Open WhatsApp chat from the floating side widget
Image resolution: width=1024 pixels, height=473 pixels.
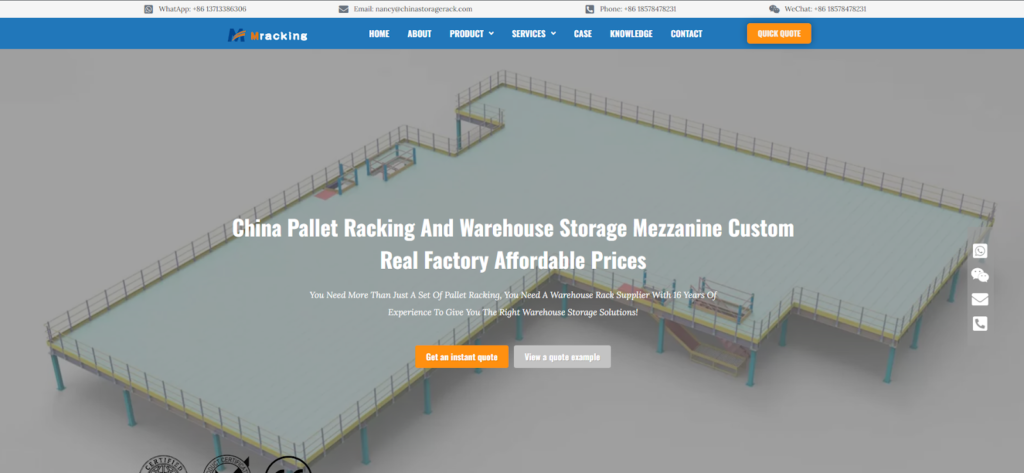[980, 251]
